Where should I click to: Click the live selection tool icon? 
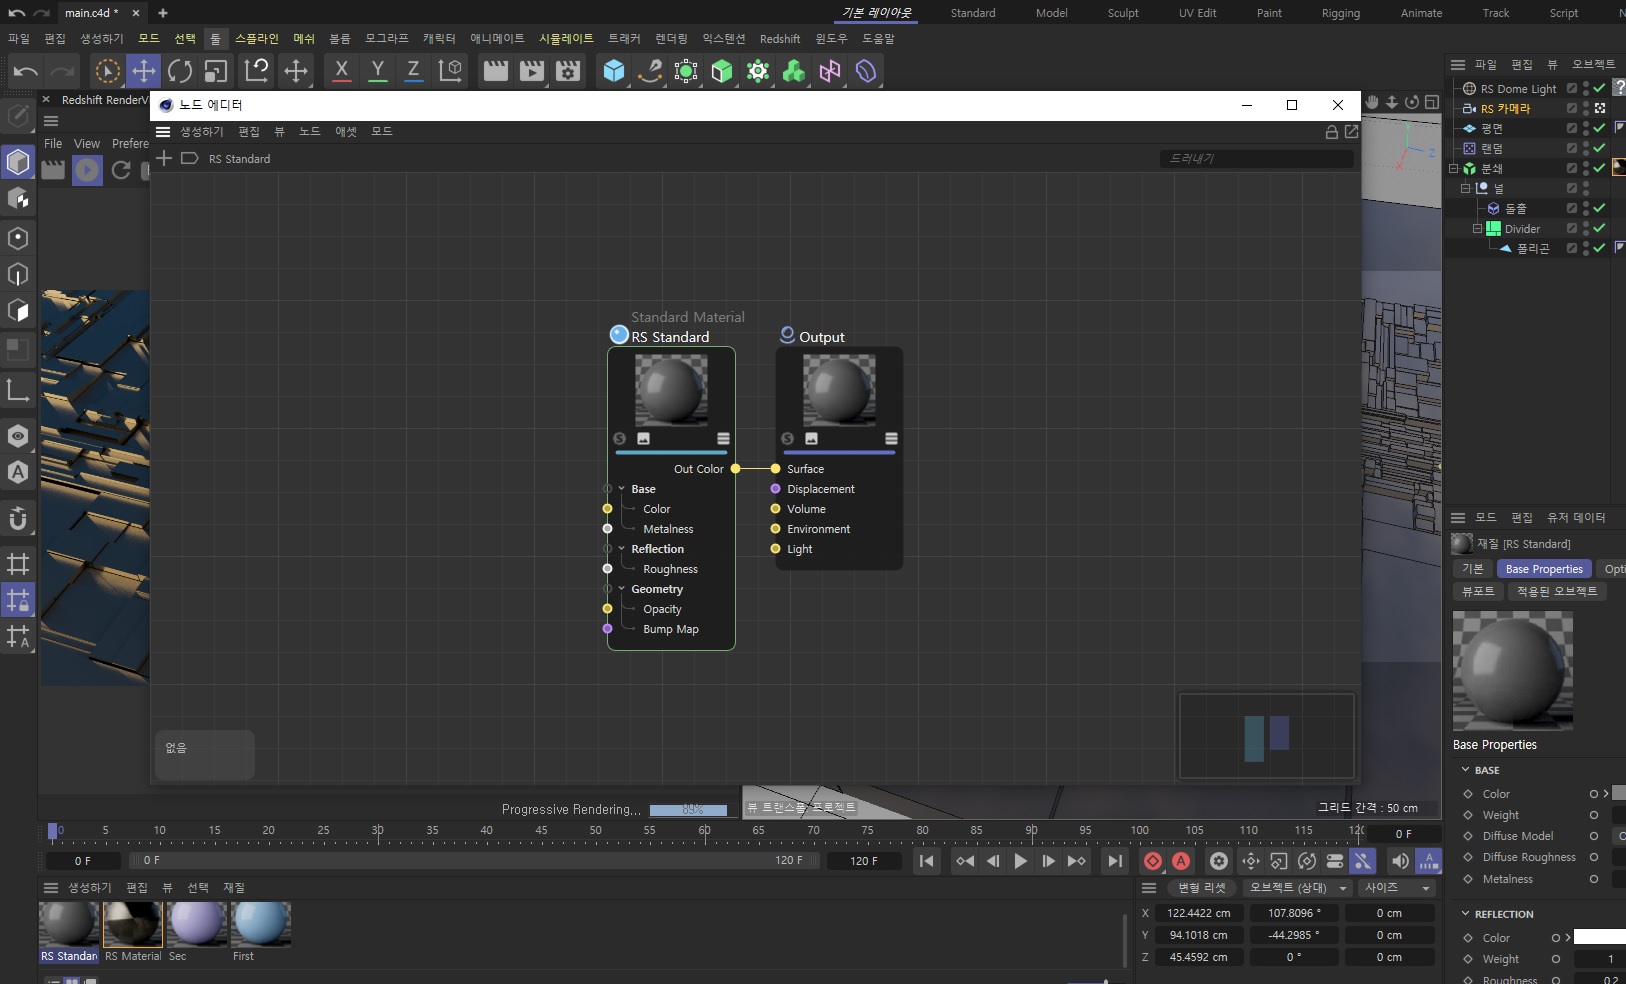pos(108,71)
